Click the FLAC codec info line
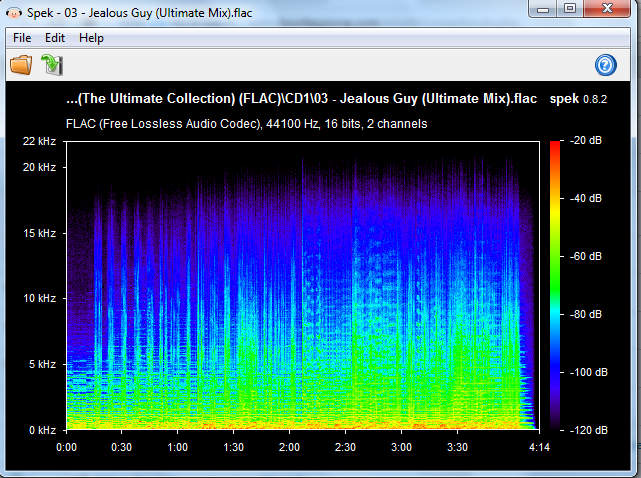This screenshot has height=478, width=641. (x=247, y=124)
